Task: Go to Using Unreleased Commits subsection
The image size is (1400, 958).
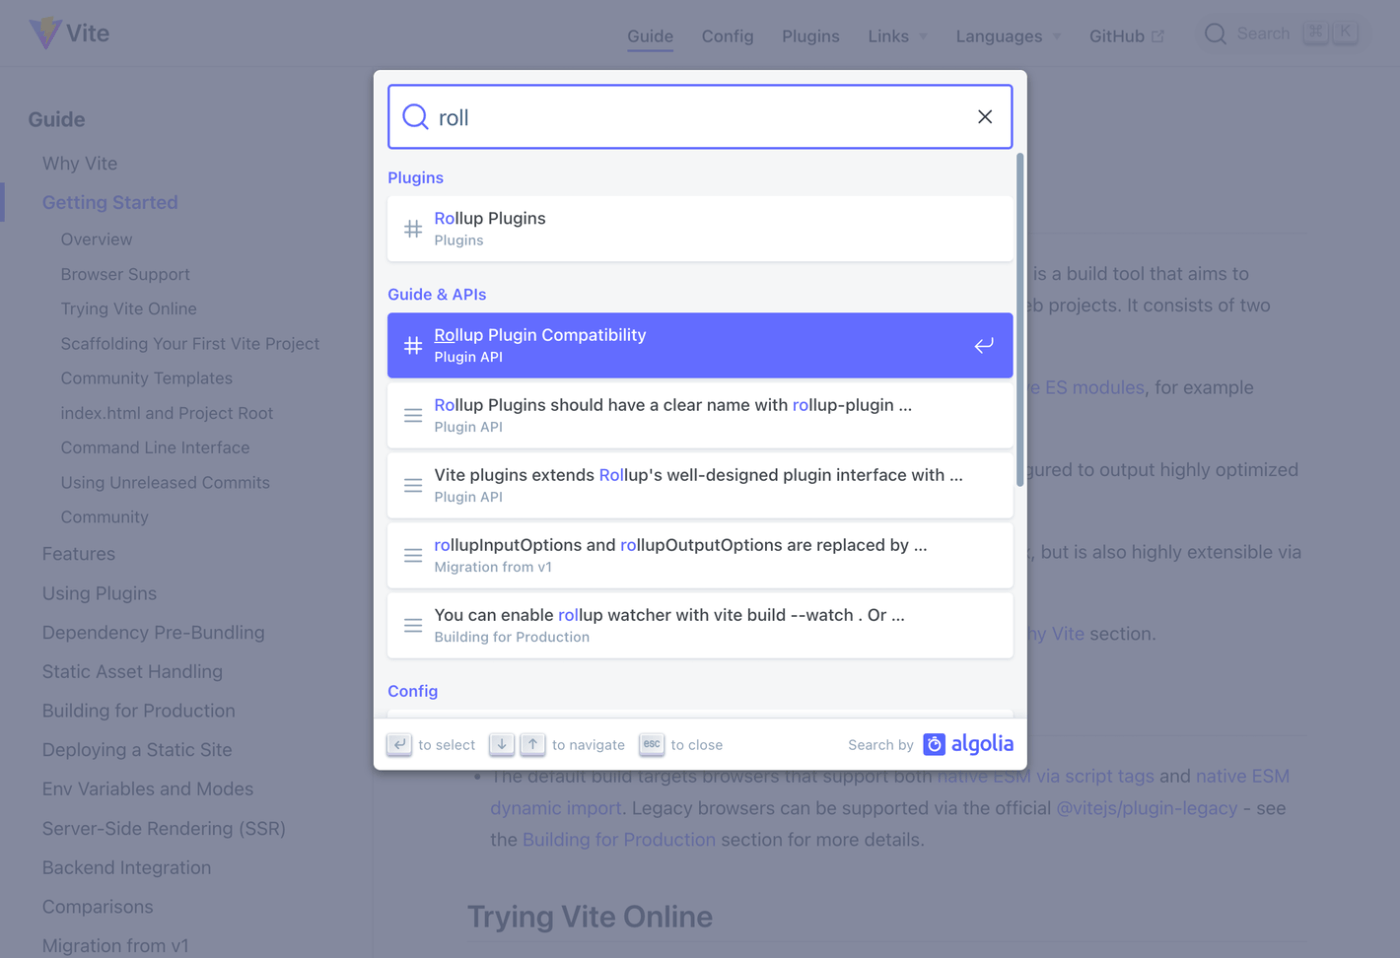Action: coord(165,482)
